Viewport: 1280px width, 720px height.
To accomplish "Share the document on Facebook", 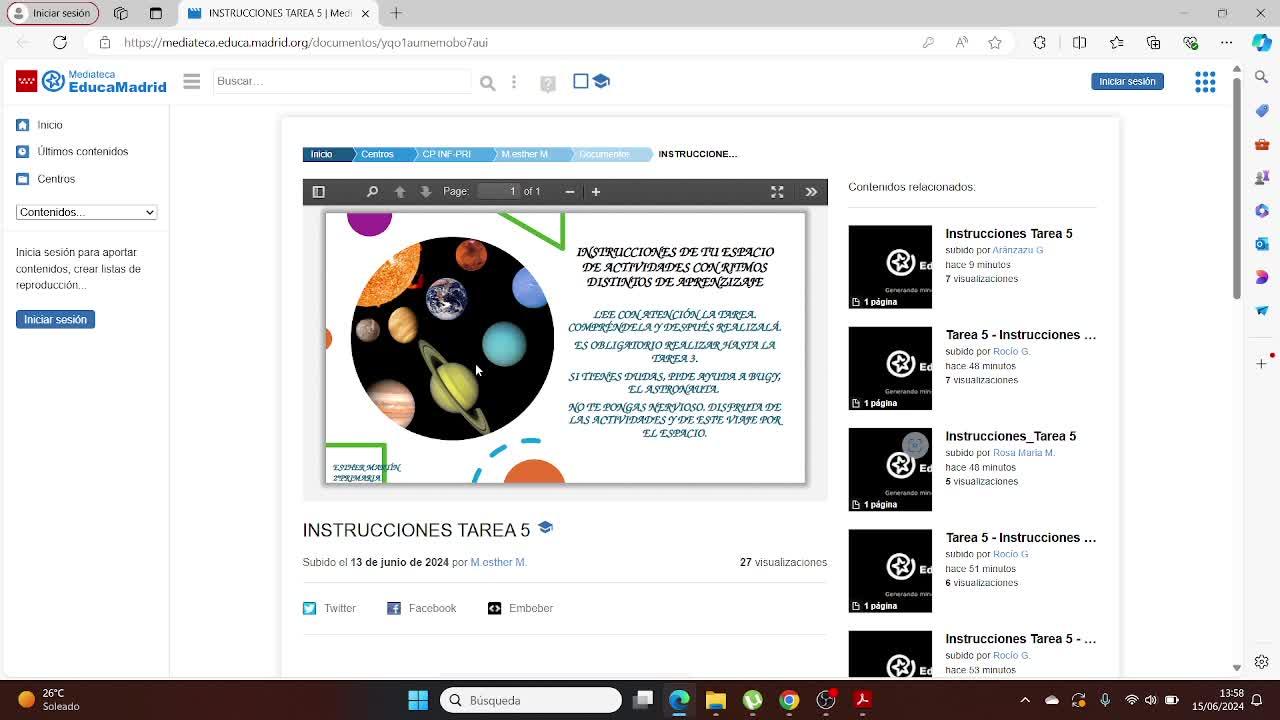I will 421,608.
